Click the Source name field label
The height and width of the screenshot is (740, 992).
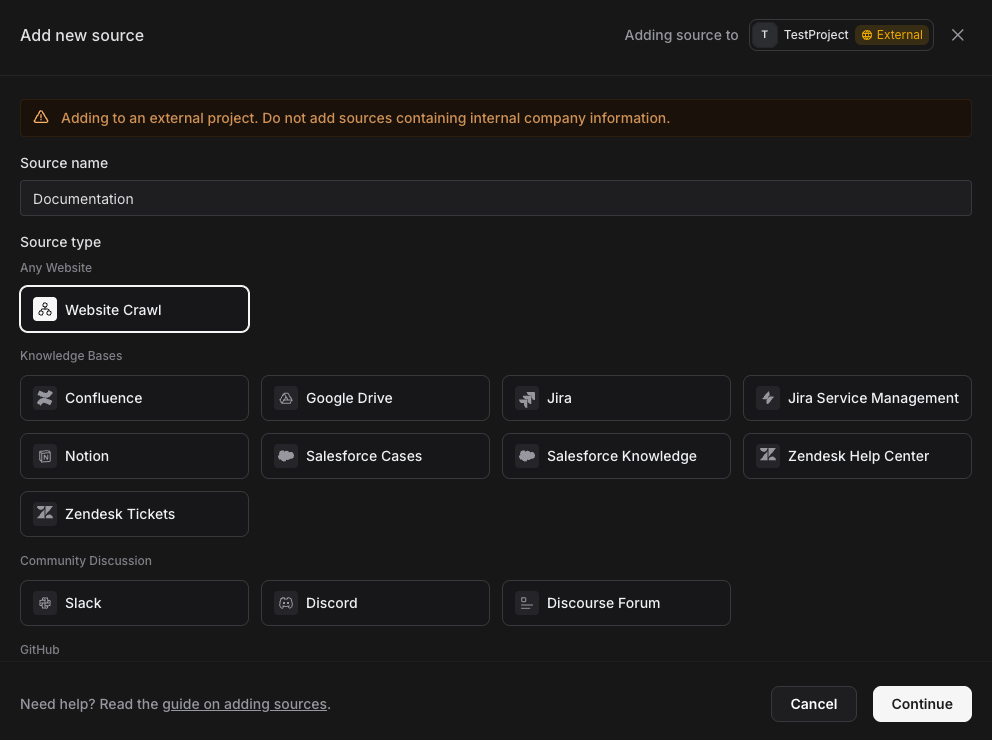pyautogui.click(x=64, y=163)
